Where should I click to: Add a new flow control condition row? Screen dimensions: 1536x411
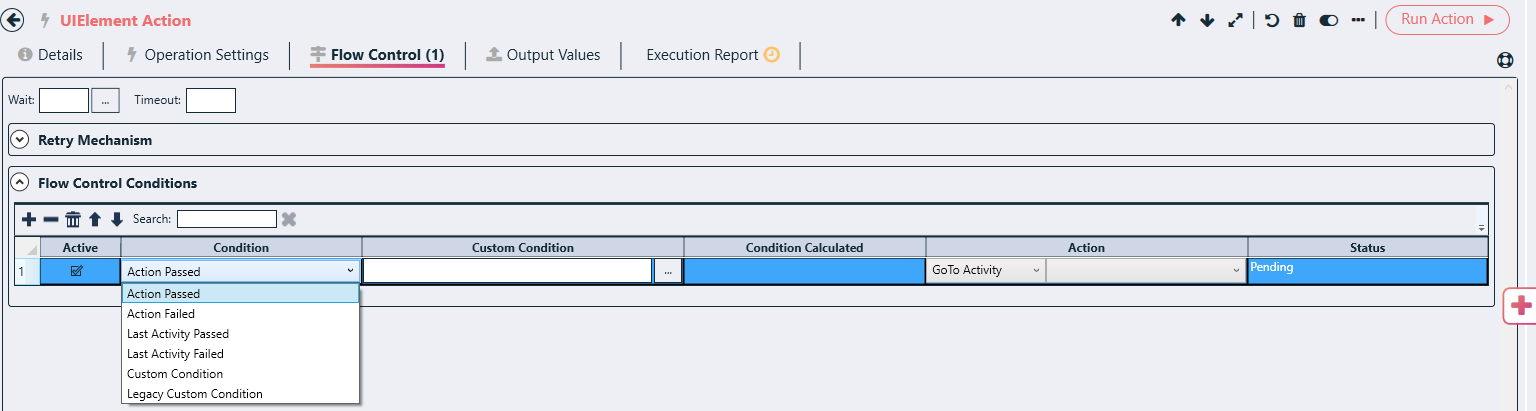(29, 219)
